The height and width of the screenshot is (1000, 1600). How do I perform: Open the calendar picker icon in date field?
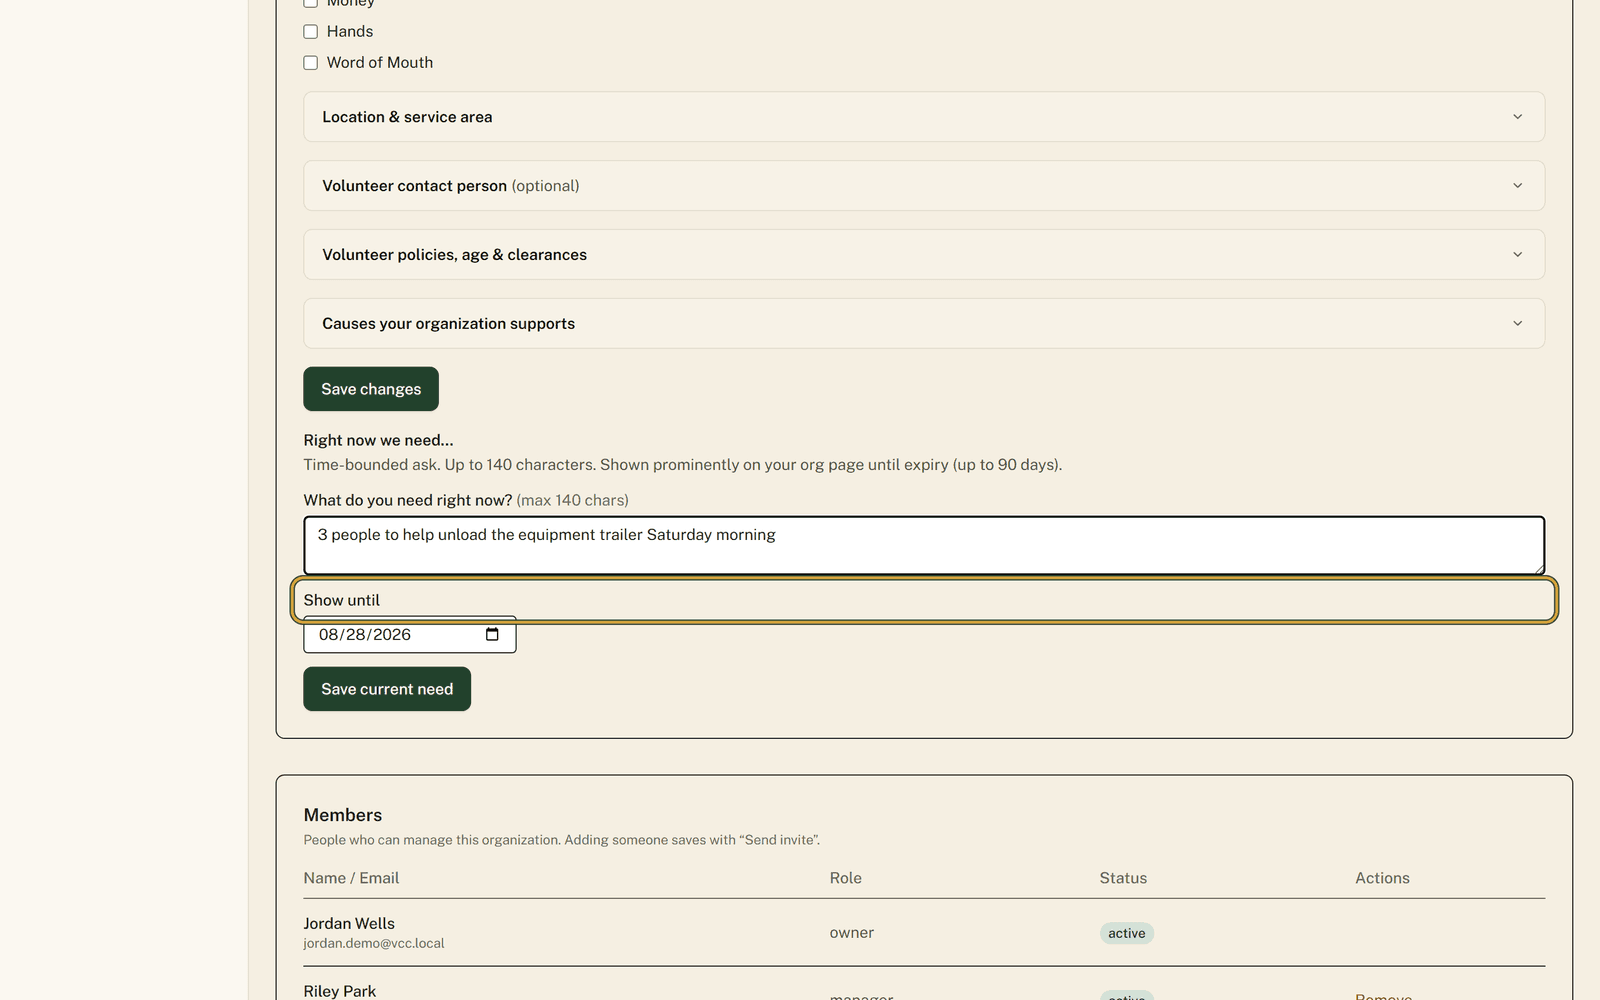coord(492,635)
